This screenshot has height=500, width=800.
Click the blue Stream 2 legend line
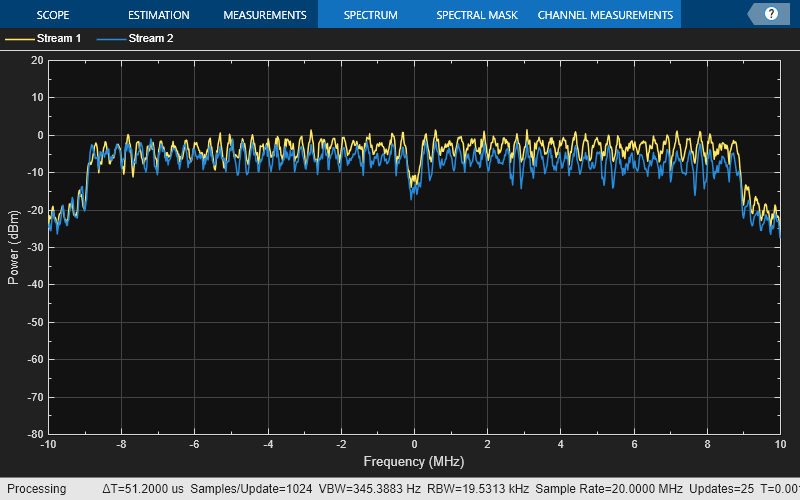coord(111,39)
